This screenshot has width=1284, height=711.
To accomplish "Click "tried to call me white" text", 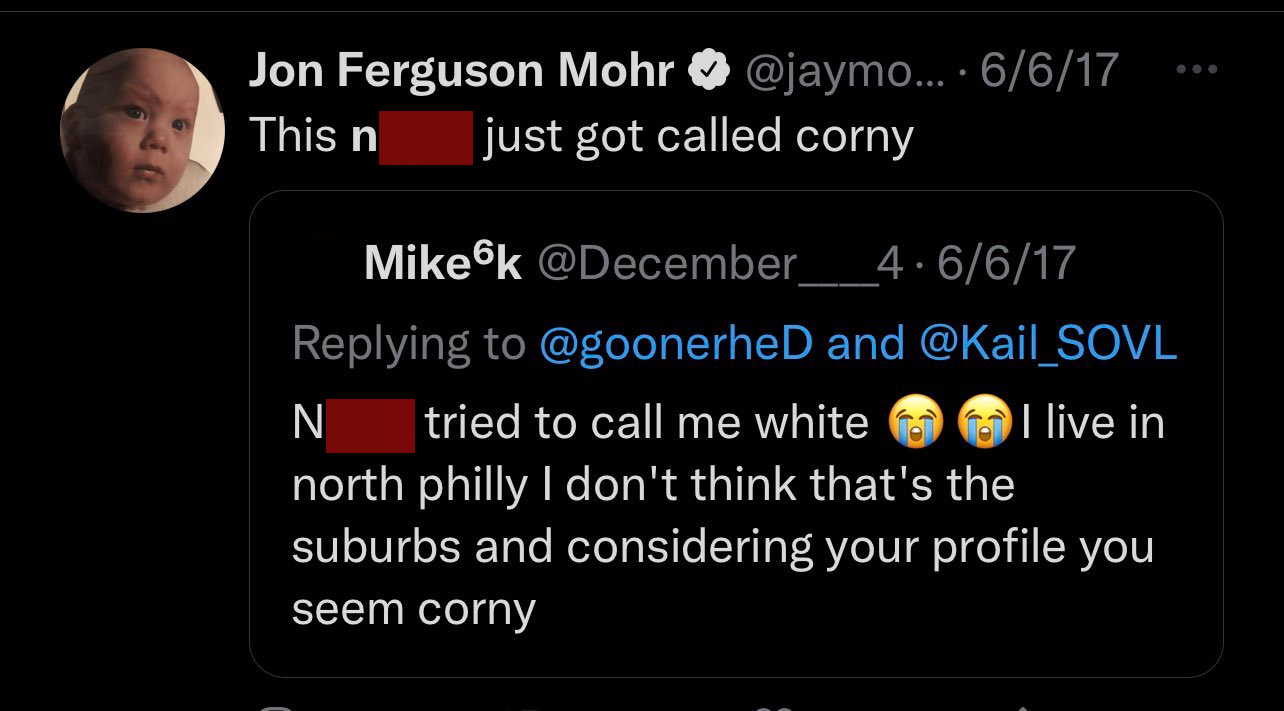I will click(x=647, y=424).
